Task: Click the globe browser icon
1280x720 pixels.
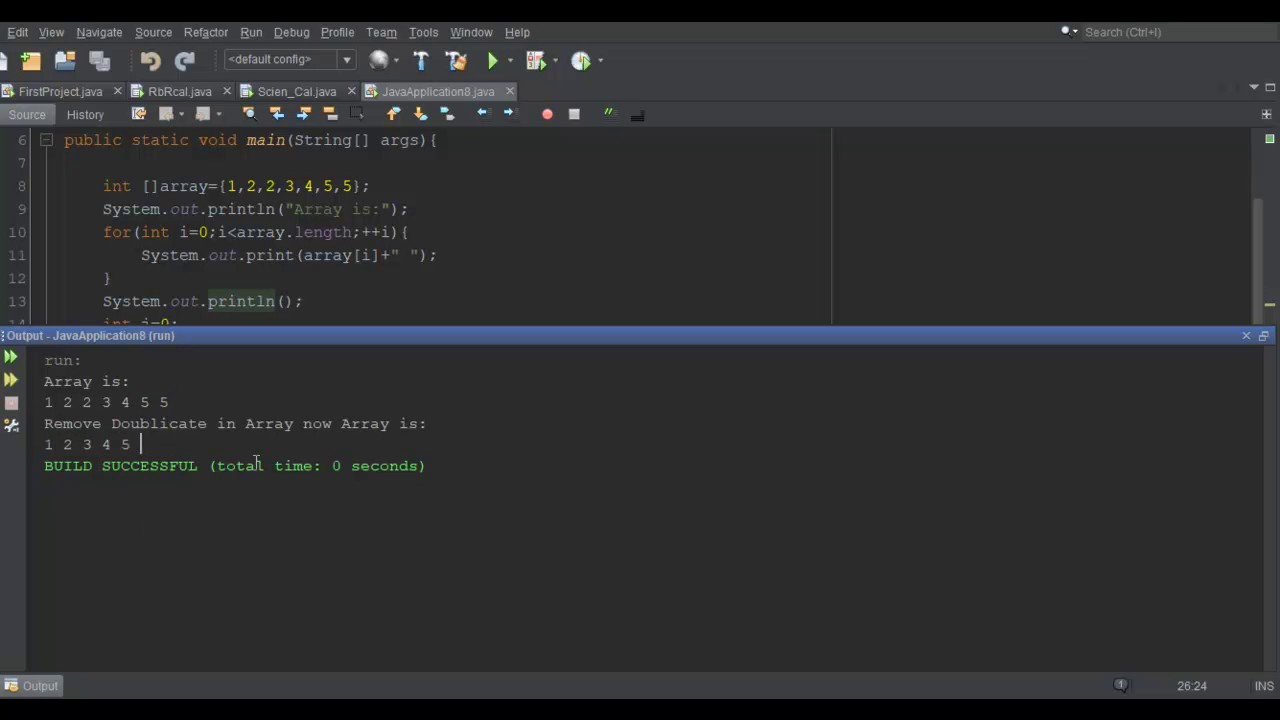Action: click(379, 60)
